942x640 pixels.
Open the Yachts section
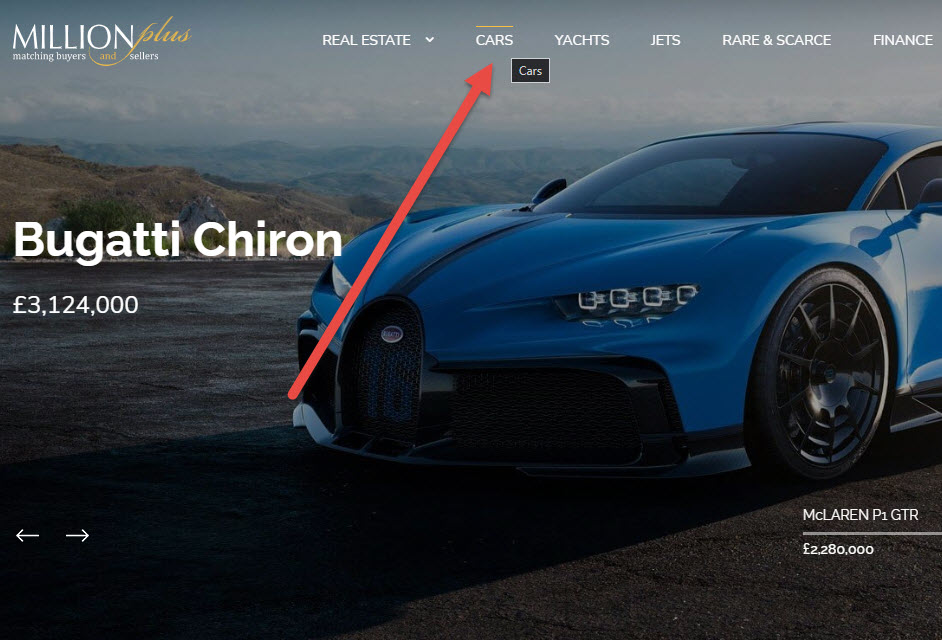582,40
